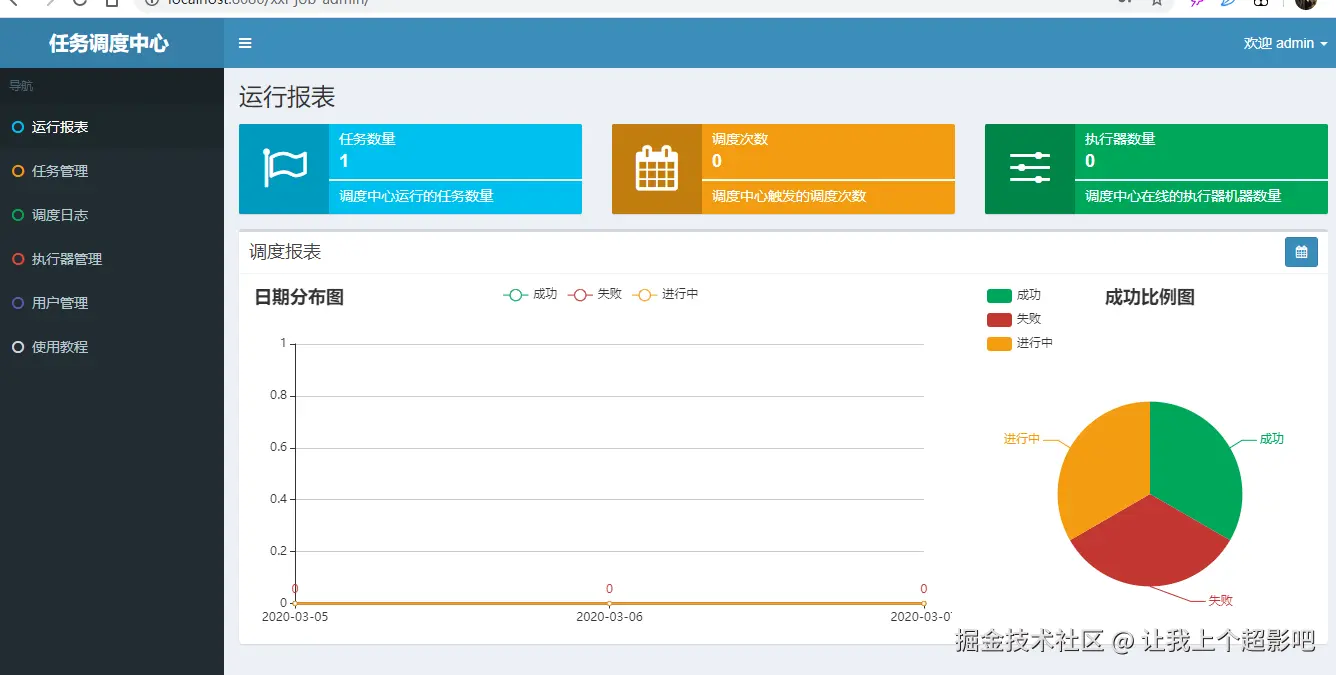Click the 日期分布图 chart title
Screen dimensions: 1336x675
[299, 297]
